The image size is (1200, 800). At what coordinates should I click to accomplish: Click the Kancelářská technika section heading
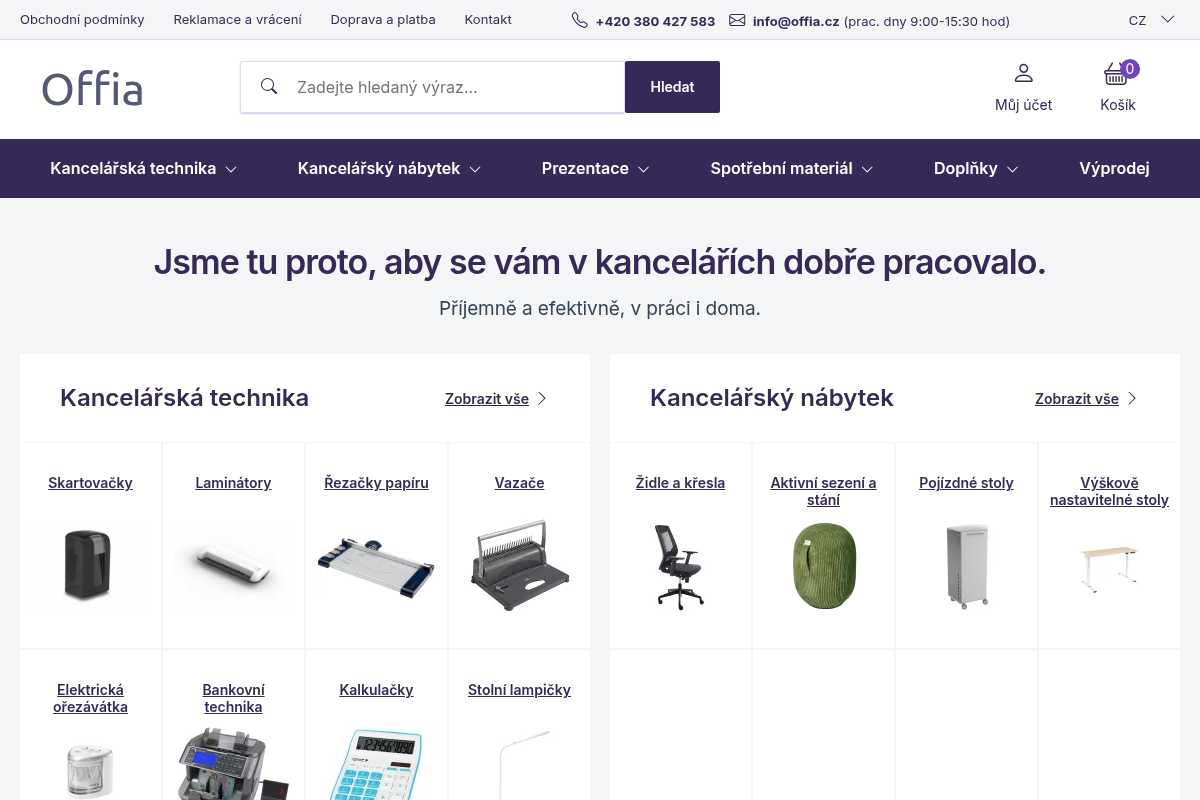click(184, 398)
